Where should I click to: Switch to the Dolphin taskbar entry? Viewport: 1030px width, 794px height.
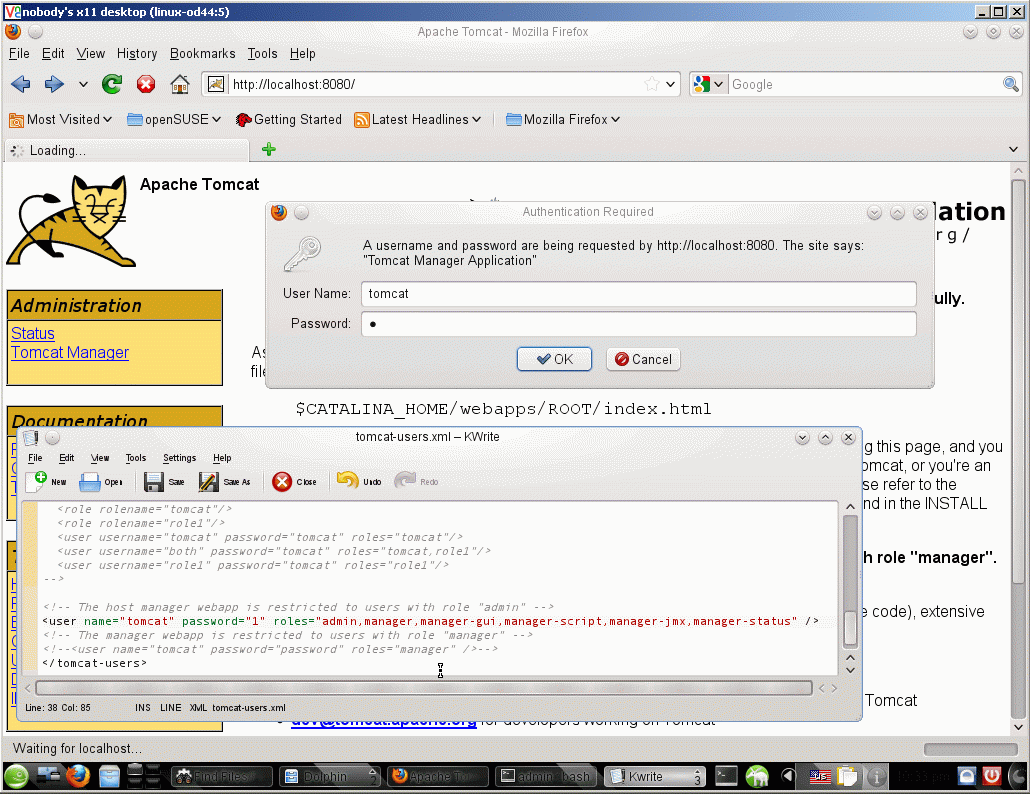coord(330,776)
